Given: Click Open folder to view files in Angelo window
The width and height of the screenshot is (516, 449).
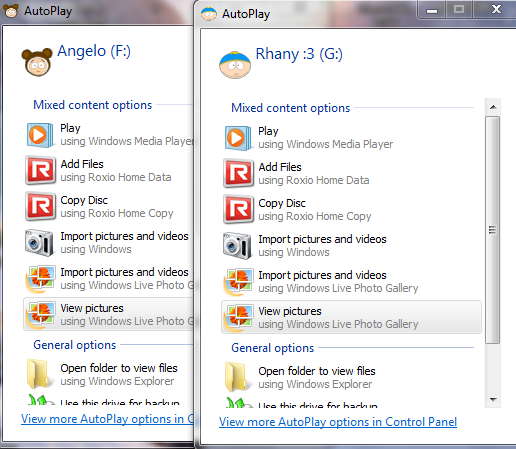Looking at the screenshot, I should (119, 368).
